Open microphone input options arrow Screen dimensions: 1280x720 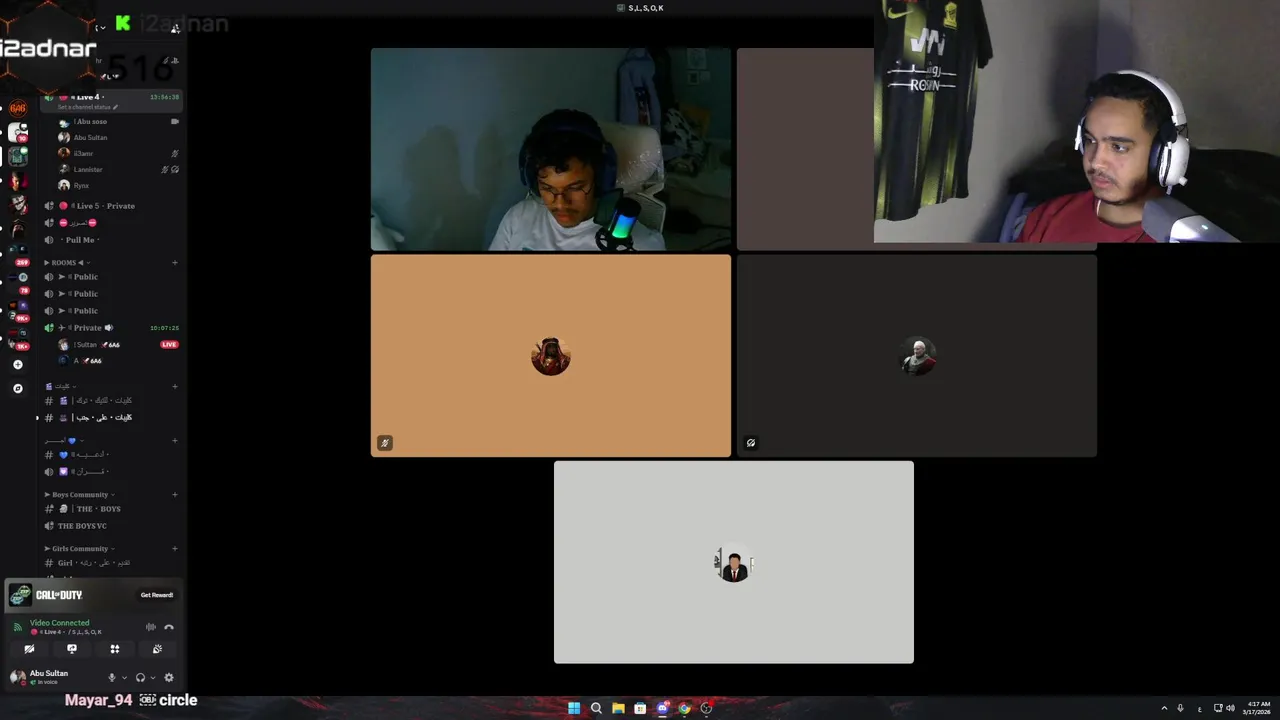tap(124, 677)
